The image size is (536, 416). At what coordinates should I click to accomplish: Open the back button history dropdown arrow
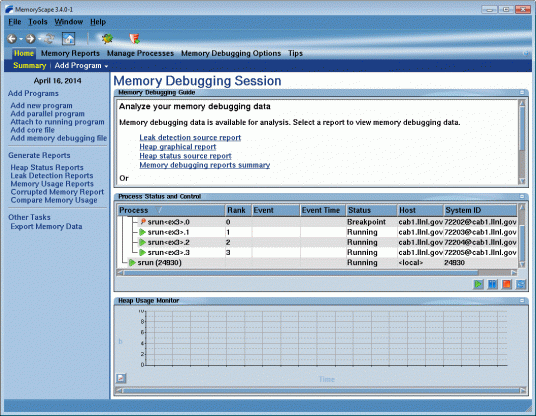pyautogui.click(x=21, y=39)
